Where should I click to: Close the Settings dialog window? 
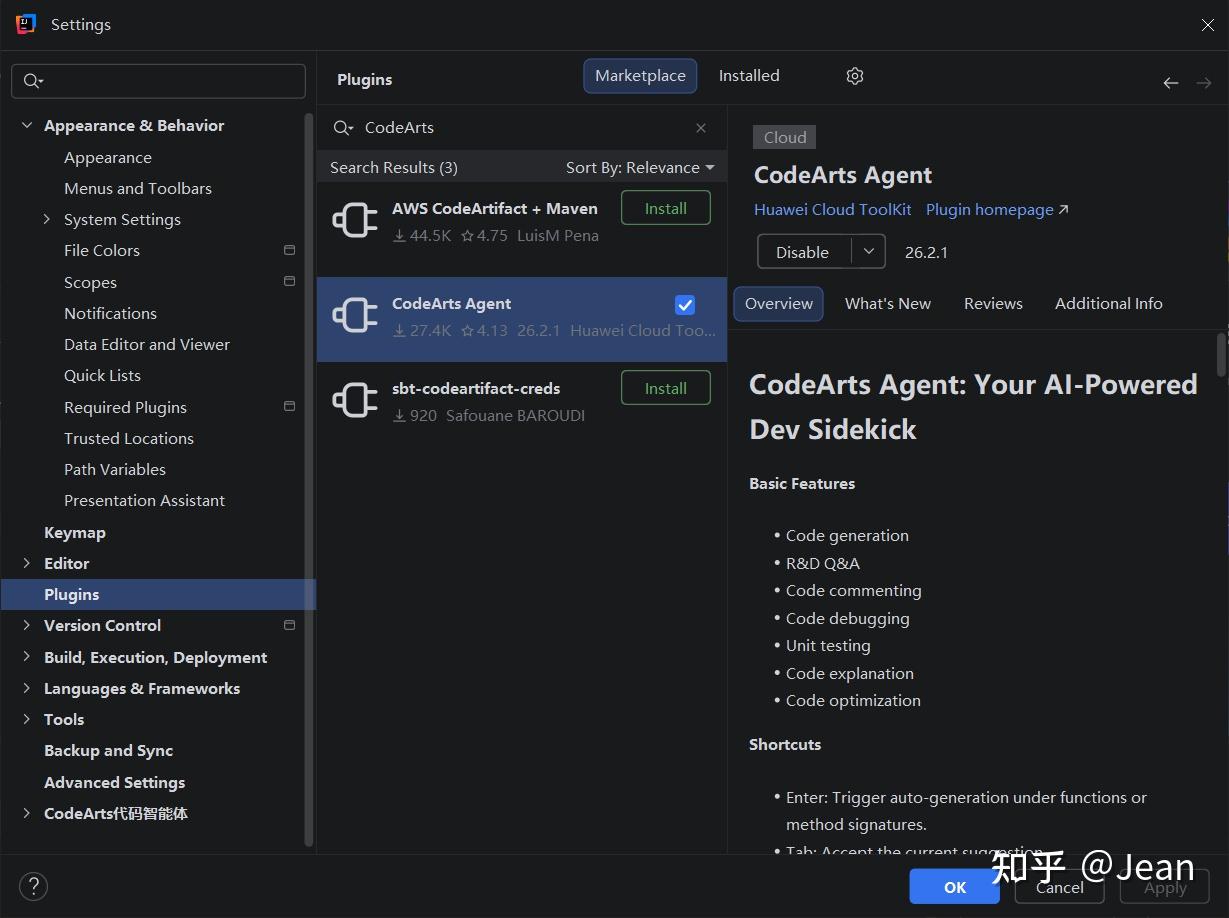point(1207,25)
